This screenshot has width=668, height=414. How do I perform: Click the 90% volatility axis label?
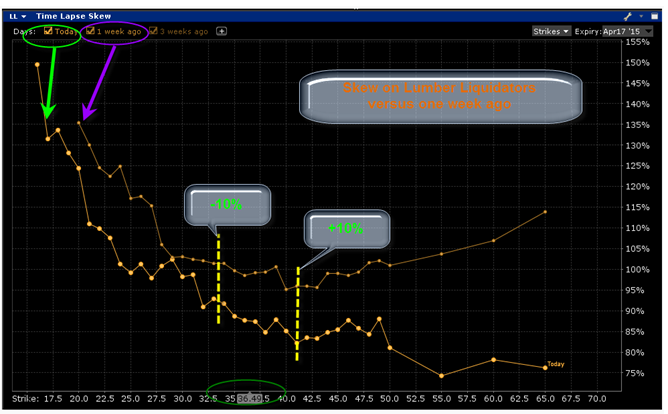click(637, 311)
